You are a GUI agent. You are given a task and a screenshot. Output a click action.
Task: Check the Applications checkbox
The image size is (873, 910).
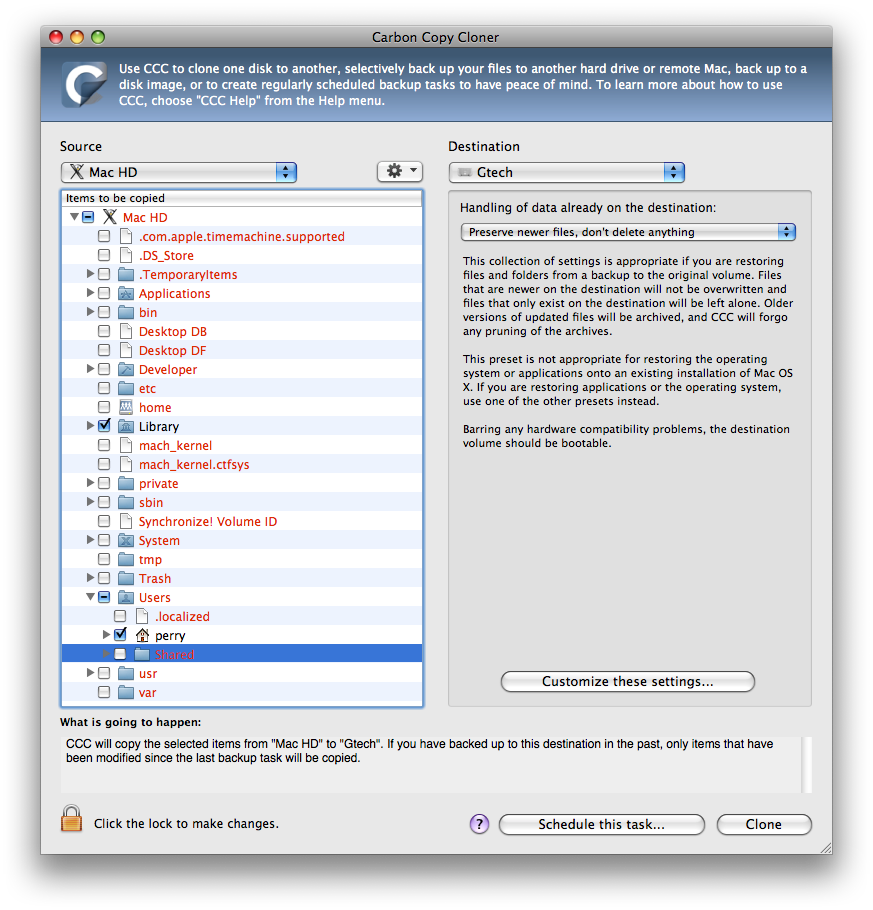coord(104,293)
